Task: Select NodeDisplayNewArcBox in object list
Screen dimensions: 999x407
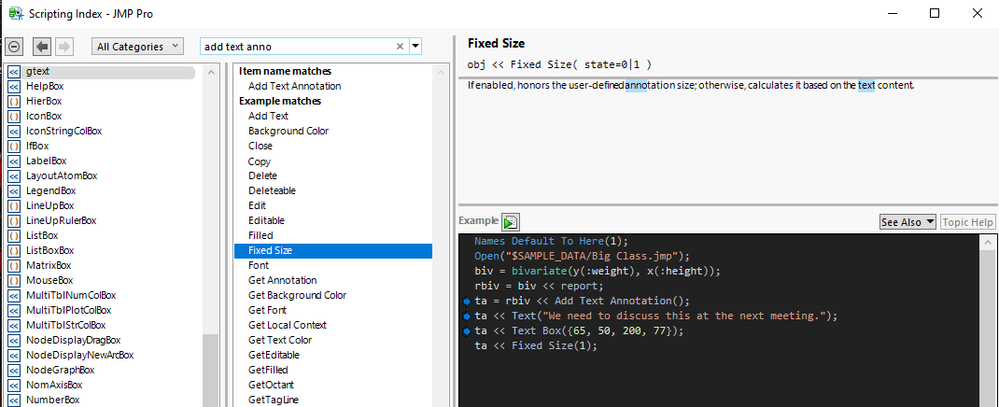Action: [x=80, y=355]
